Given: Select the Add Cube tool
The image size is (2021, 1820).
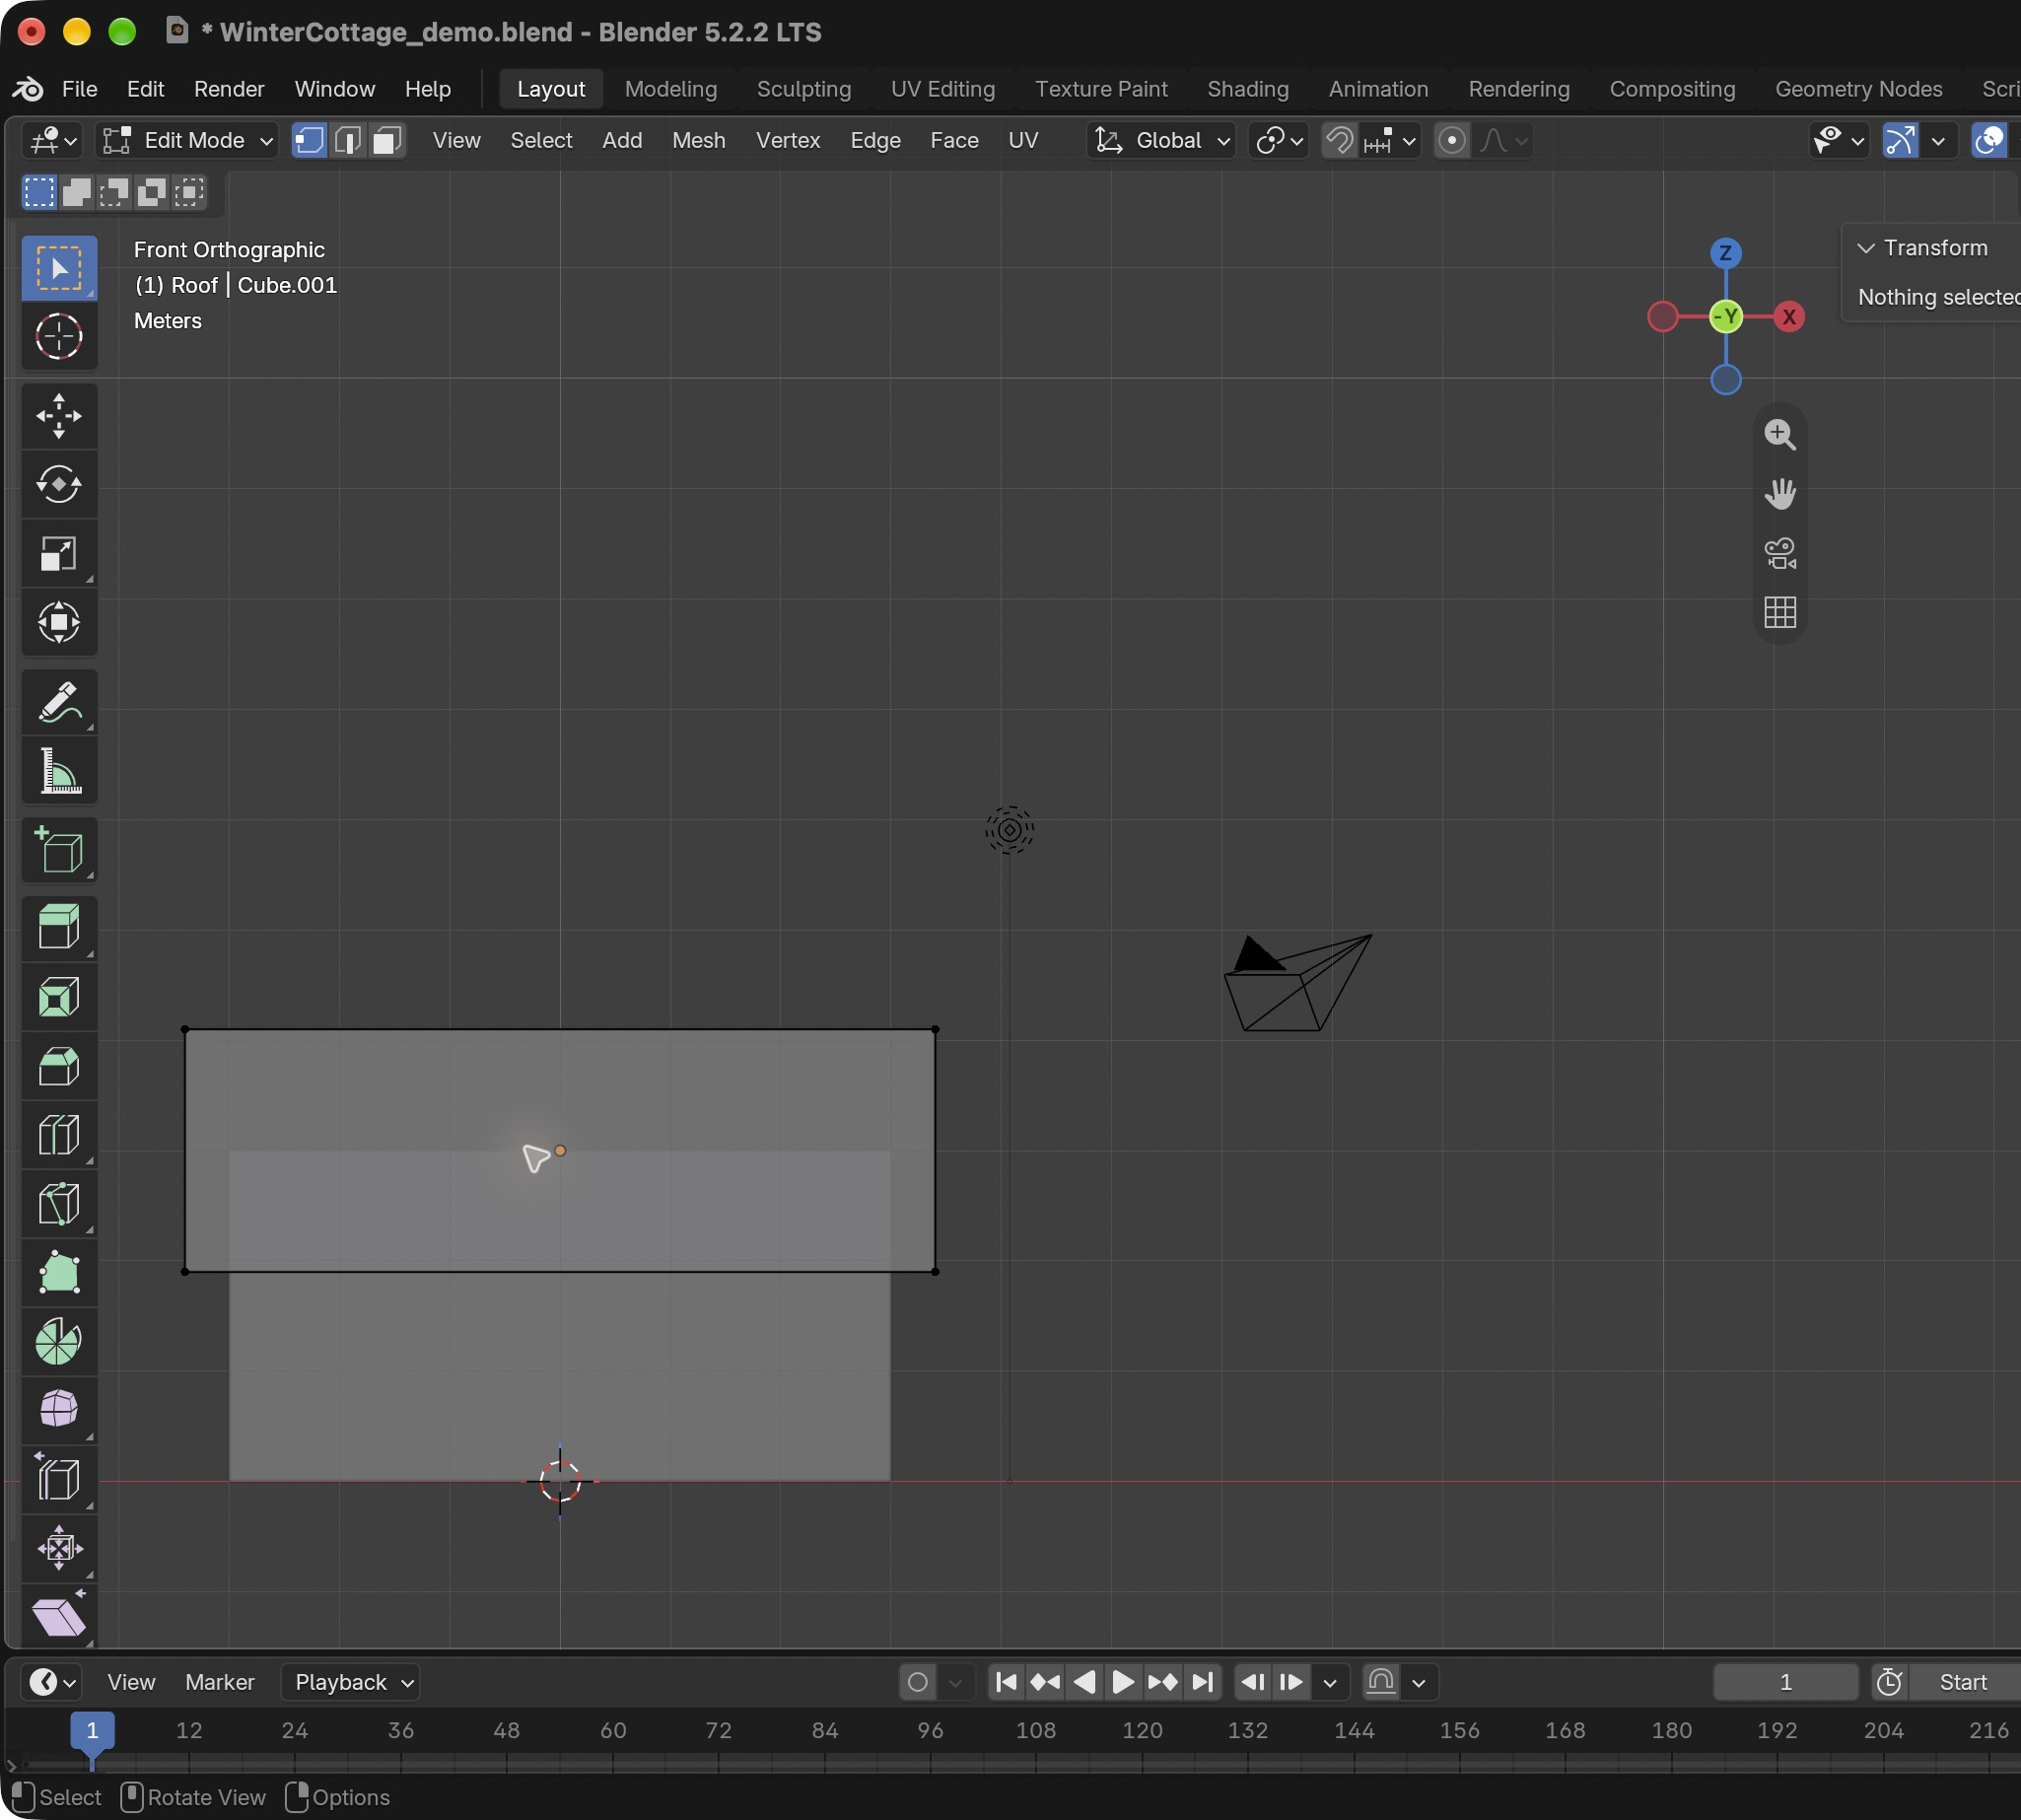Looking at the screenshot, I should click(x=59, y=851).
